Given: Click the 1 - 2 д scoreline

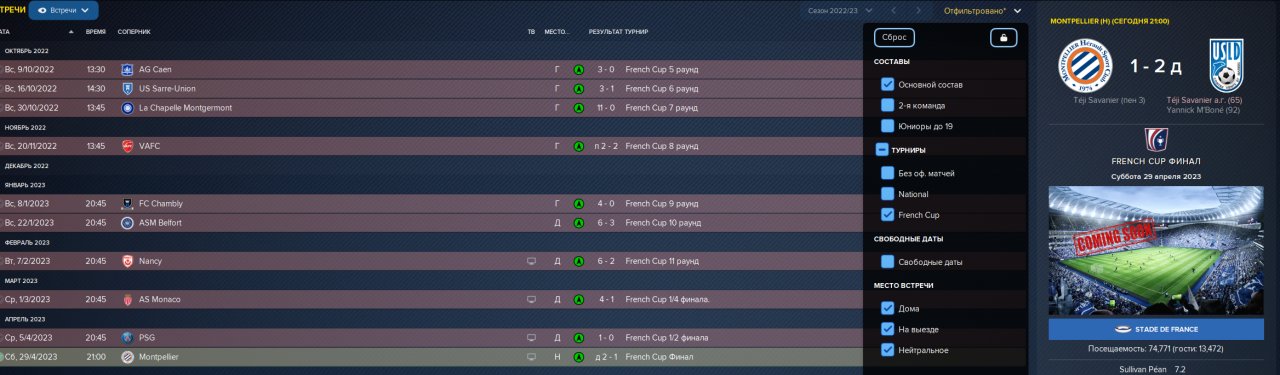Looking at the screenshot, I should (x=1156, y=67).
